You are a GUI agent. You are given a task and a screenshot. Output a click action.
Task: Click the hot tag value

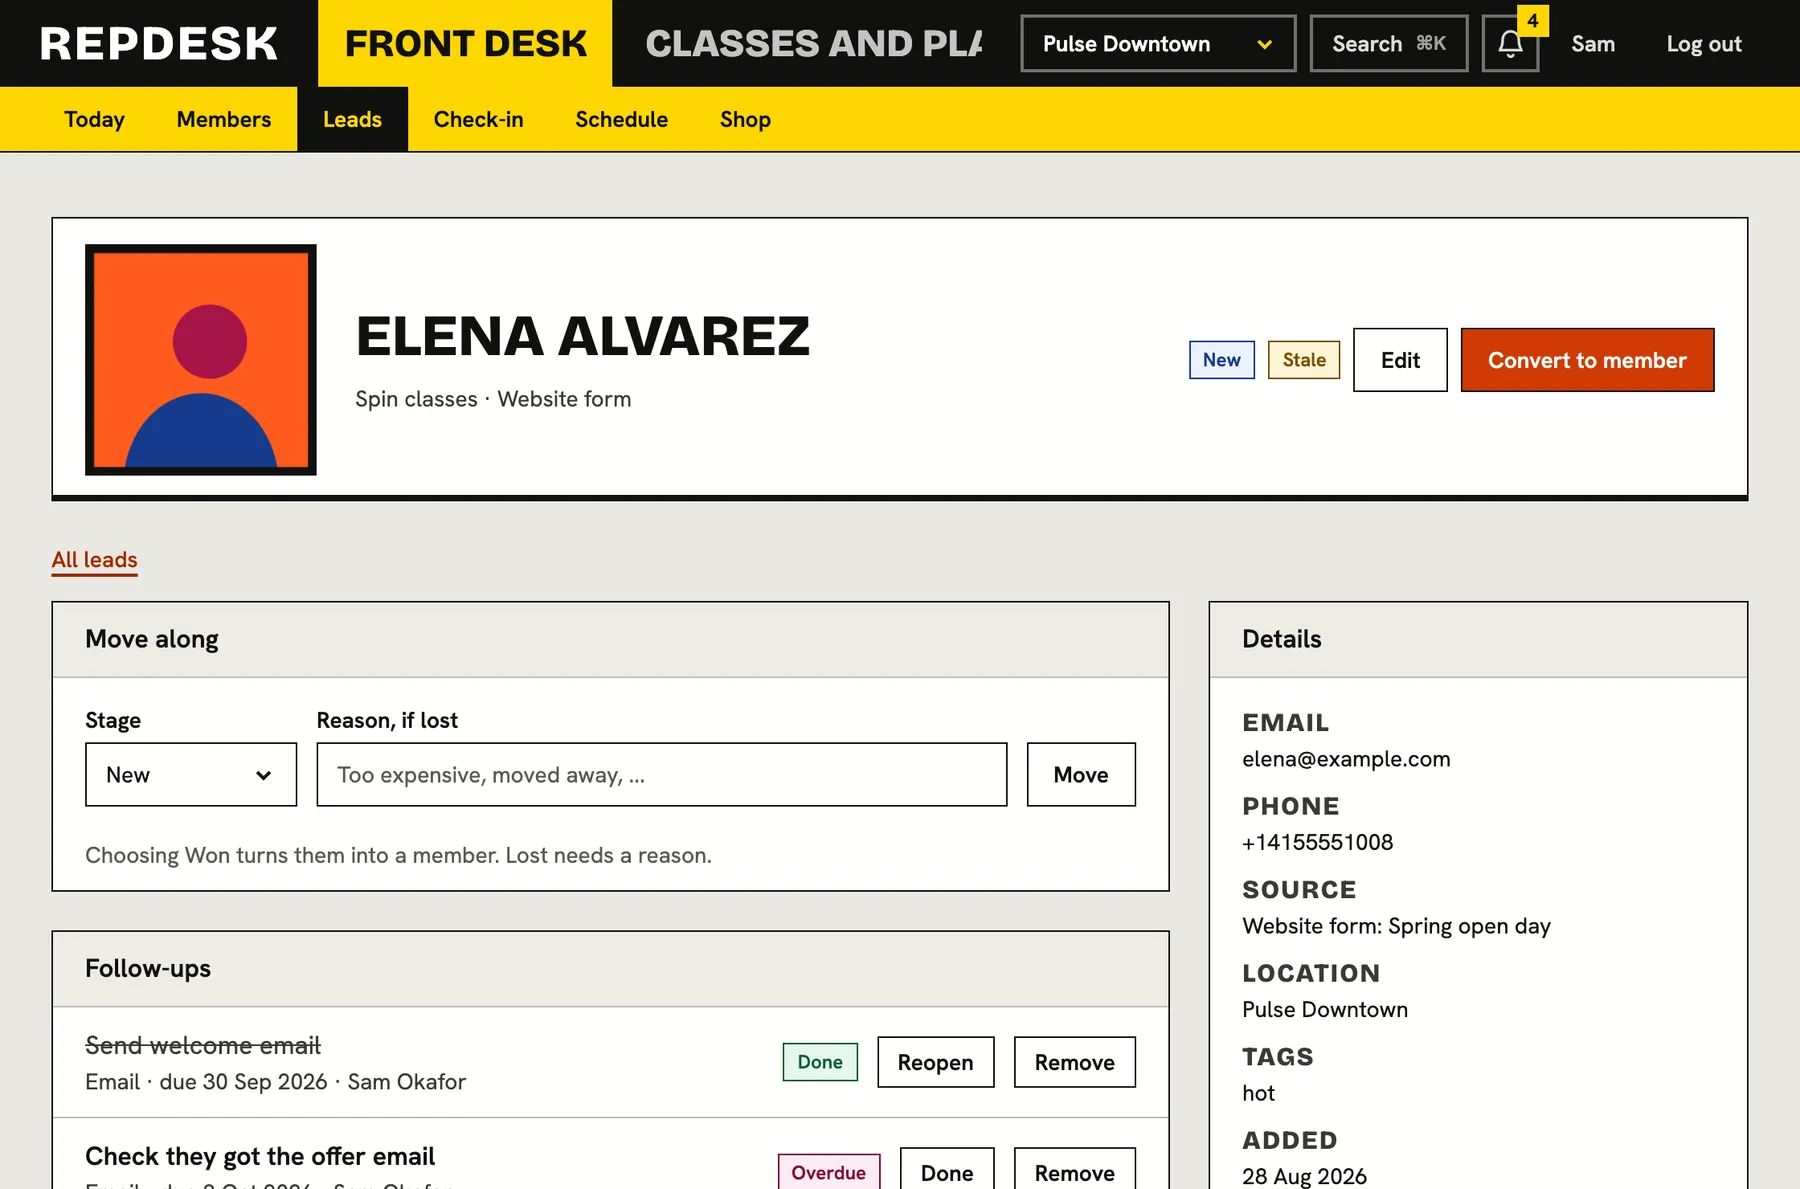point(1258,1093)
